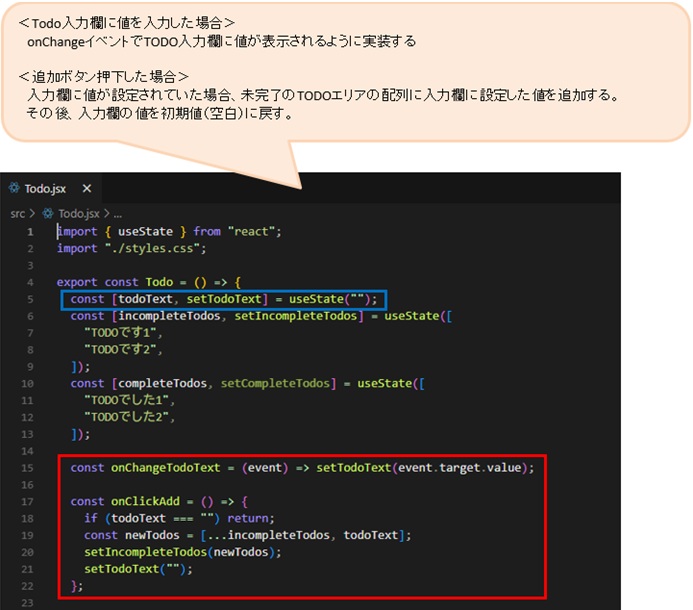This screenshot has width=693, height=610.
Task: Click setCompleteTodos on line 10
Action: coord(275,384)
